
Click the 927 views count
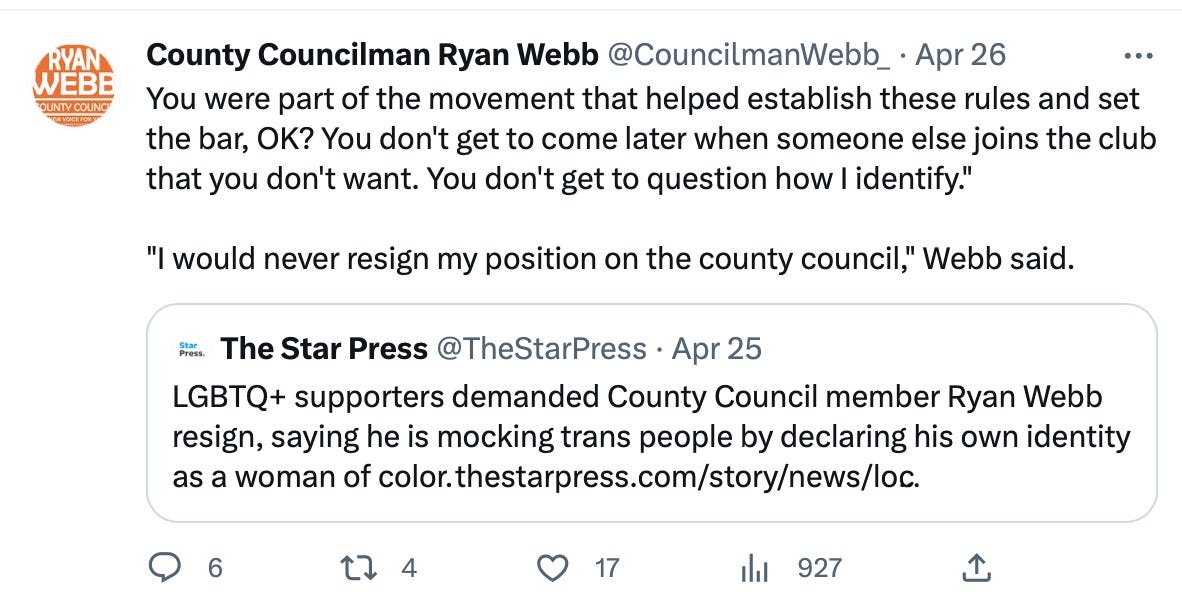pos(819,568)
